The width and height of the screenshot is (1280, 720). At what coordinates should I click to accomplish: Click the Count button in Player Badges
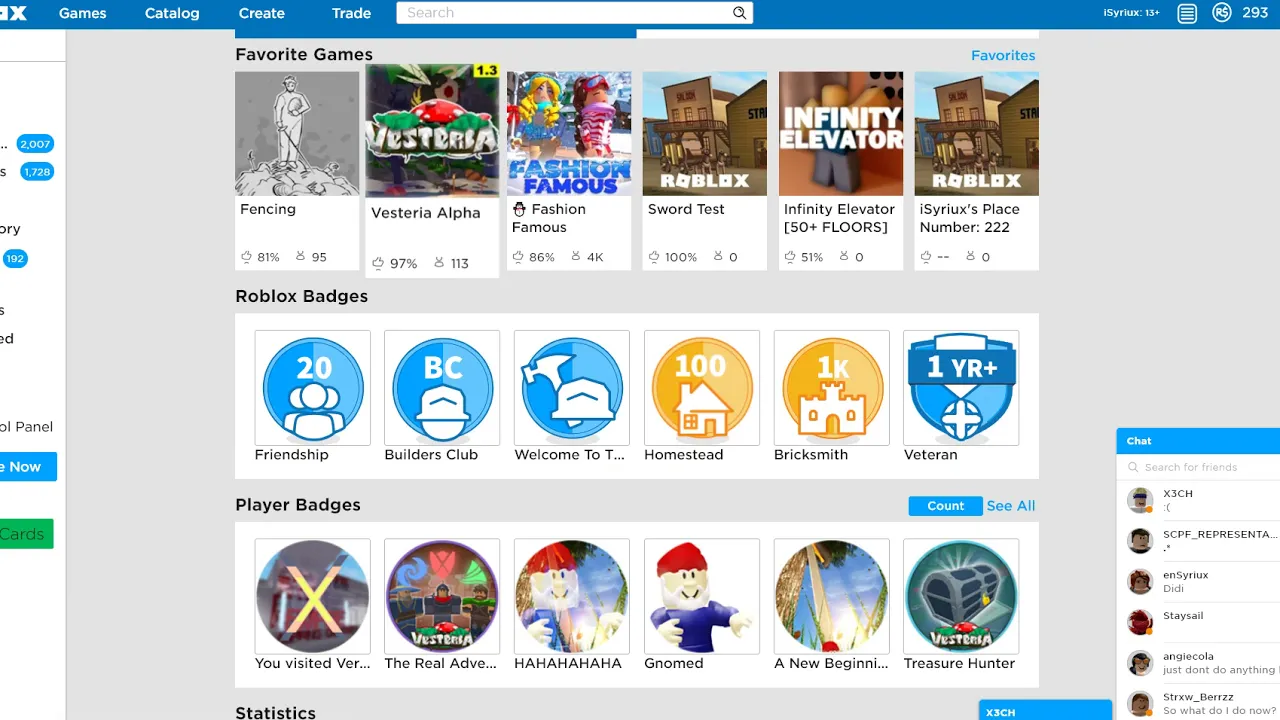pyautogui.click(x=945, y=506)
